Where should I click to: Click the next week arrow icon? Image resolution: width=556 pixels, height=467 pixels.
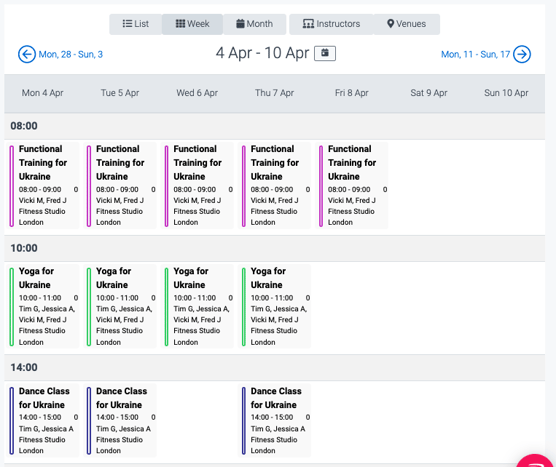click(x=522, y=54)
